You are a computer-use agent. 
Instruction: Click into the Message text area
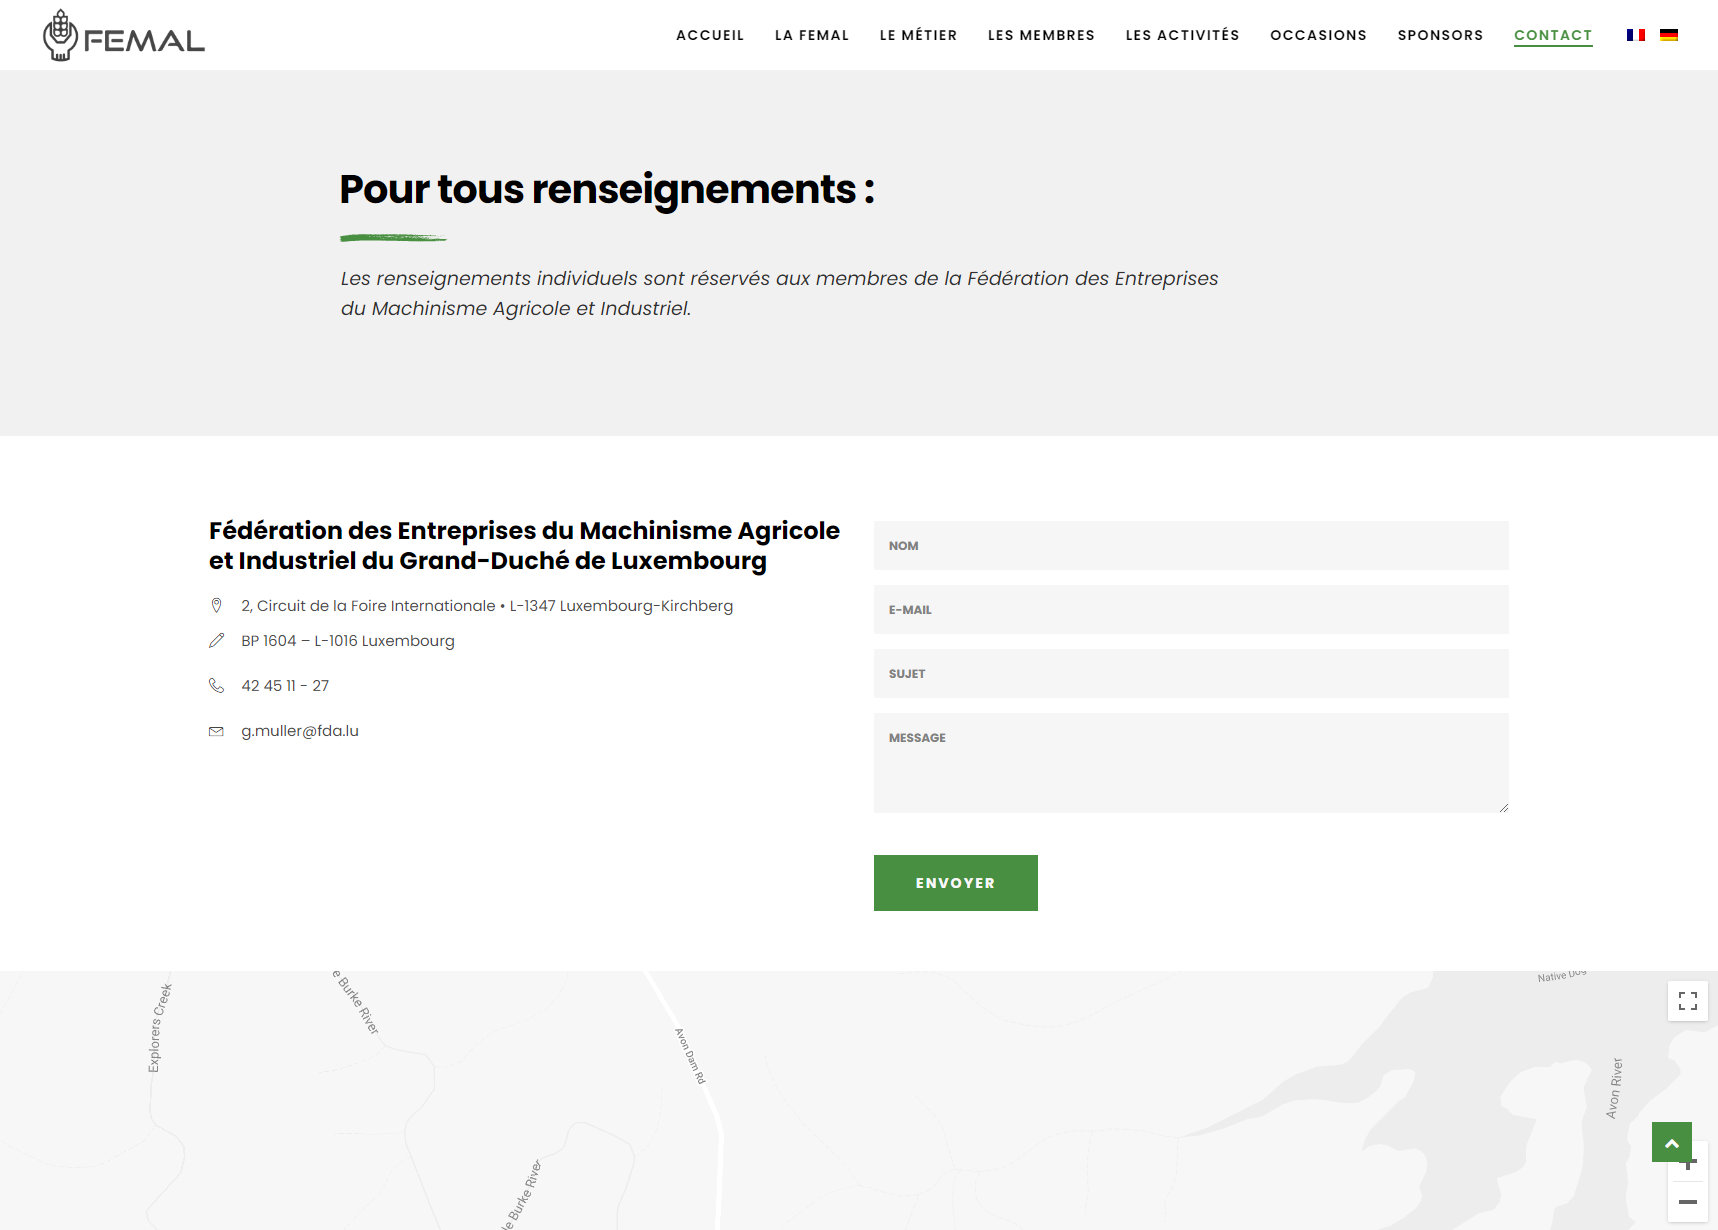point(1190,762)
